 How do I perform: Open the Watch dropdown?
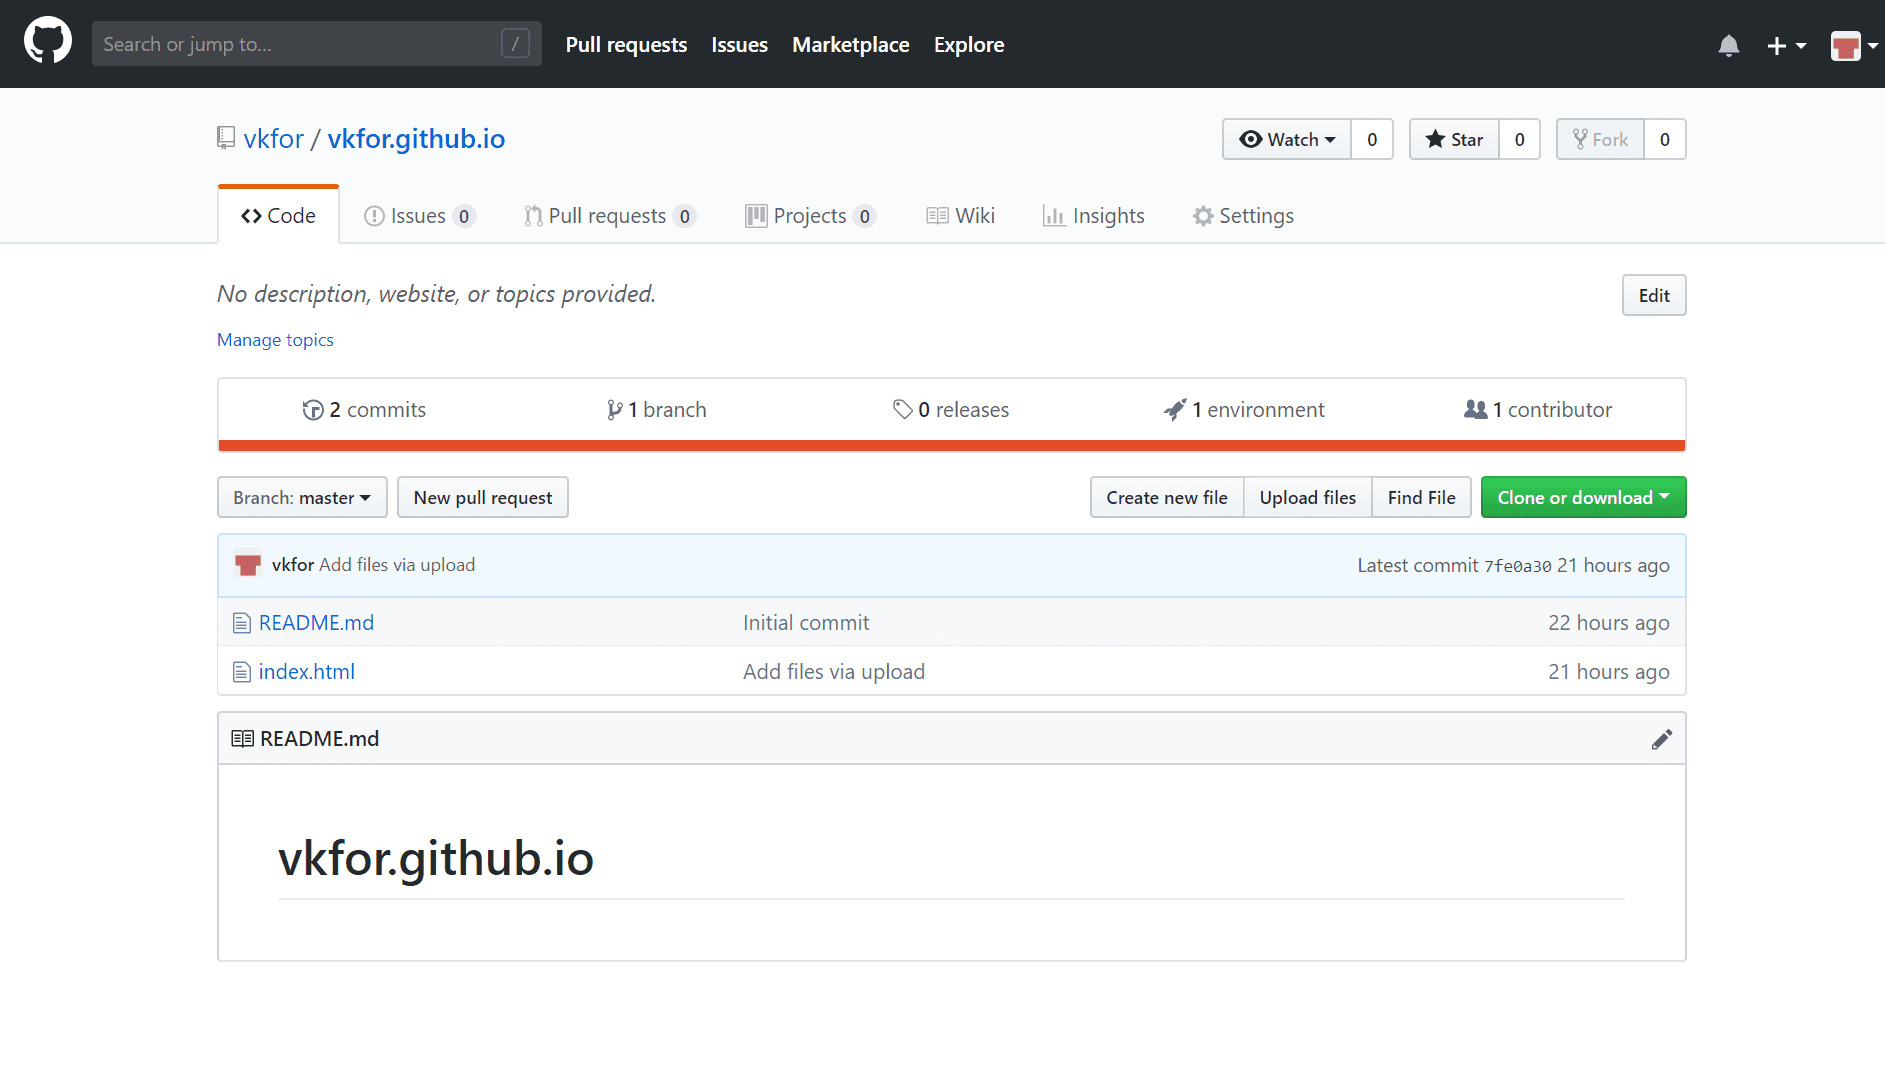tap(1286, 139)
